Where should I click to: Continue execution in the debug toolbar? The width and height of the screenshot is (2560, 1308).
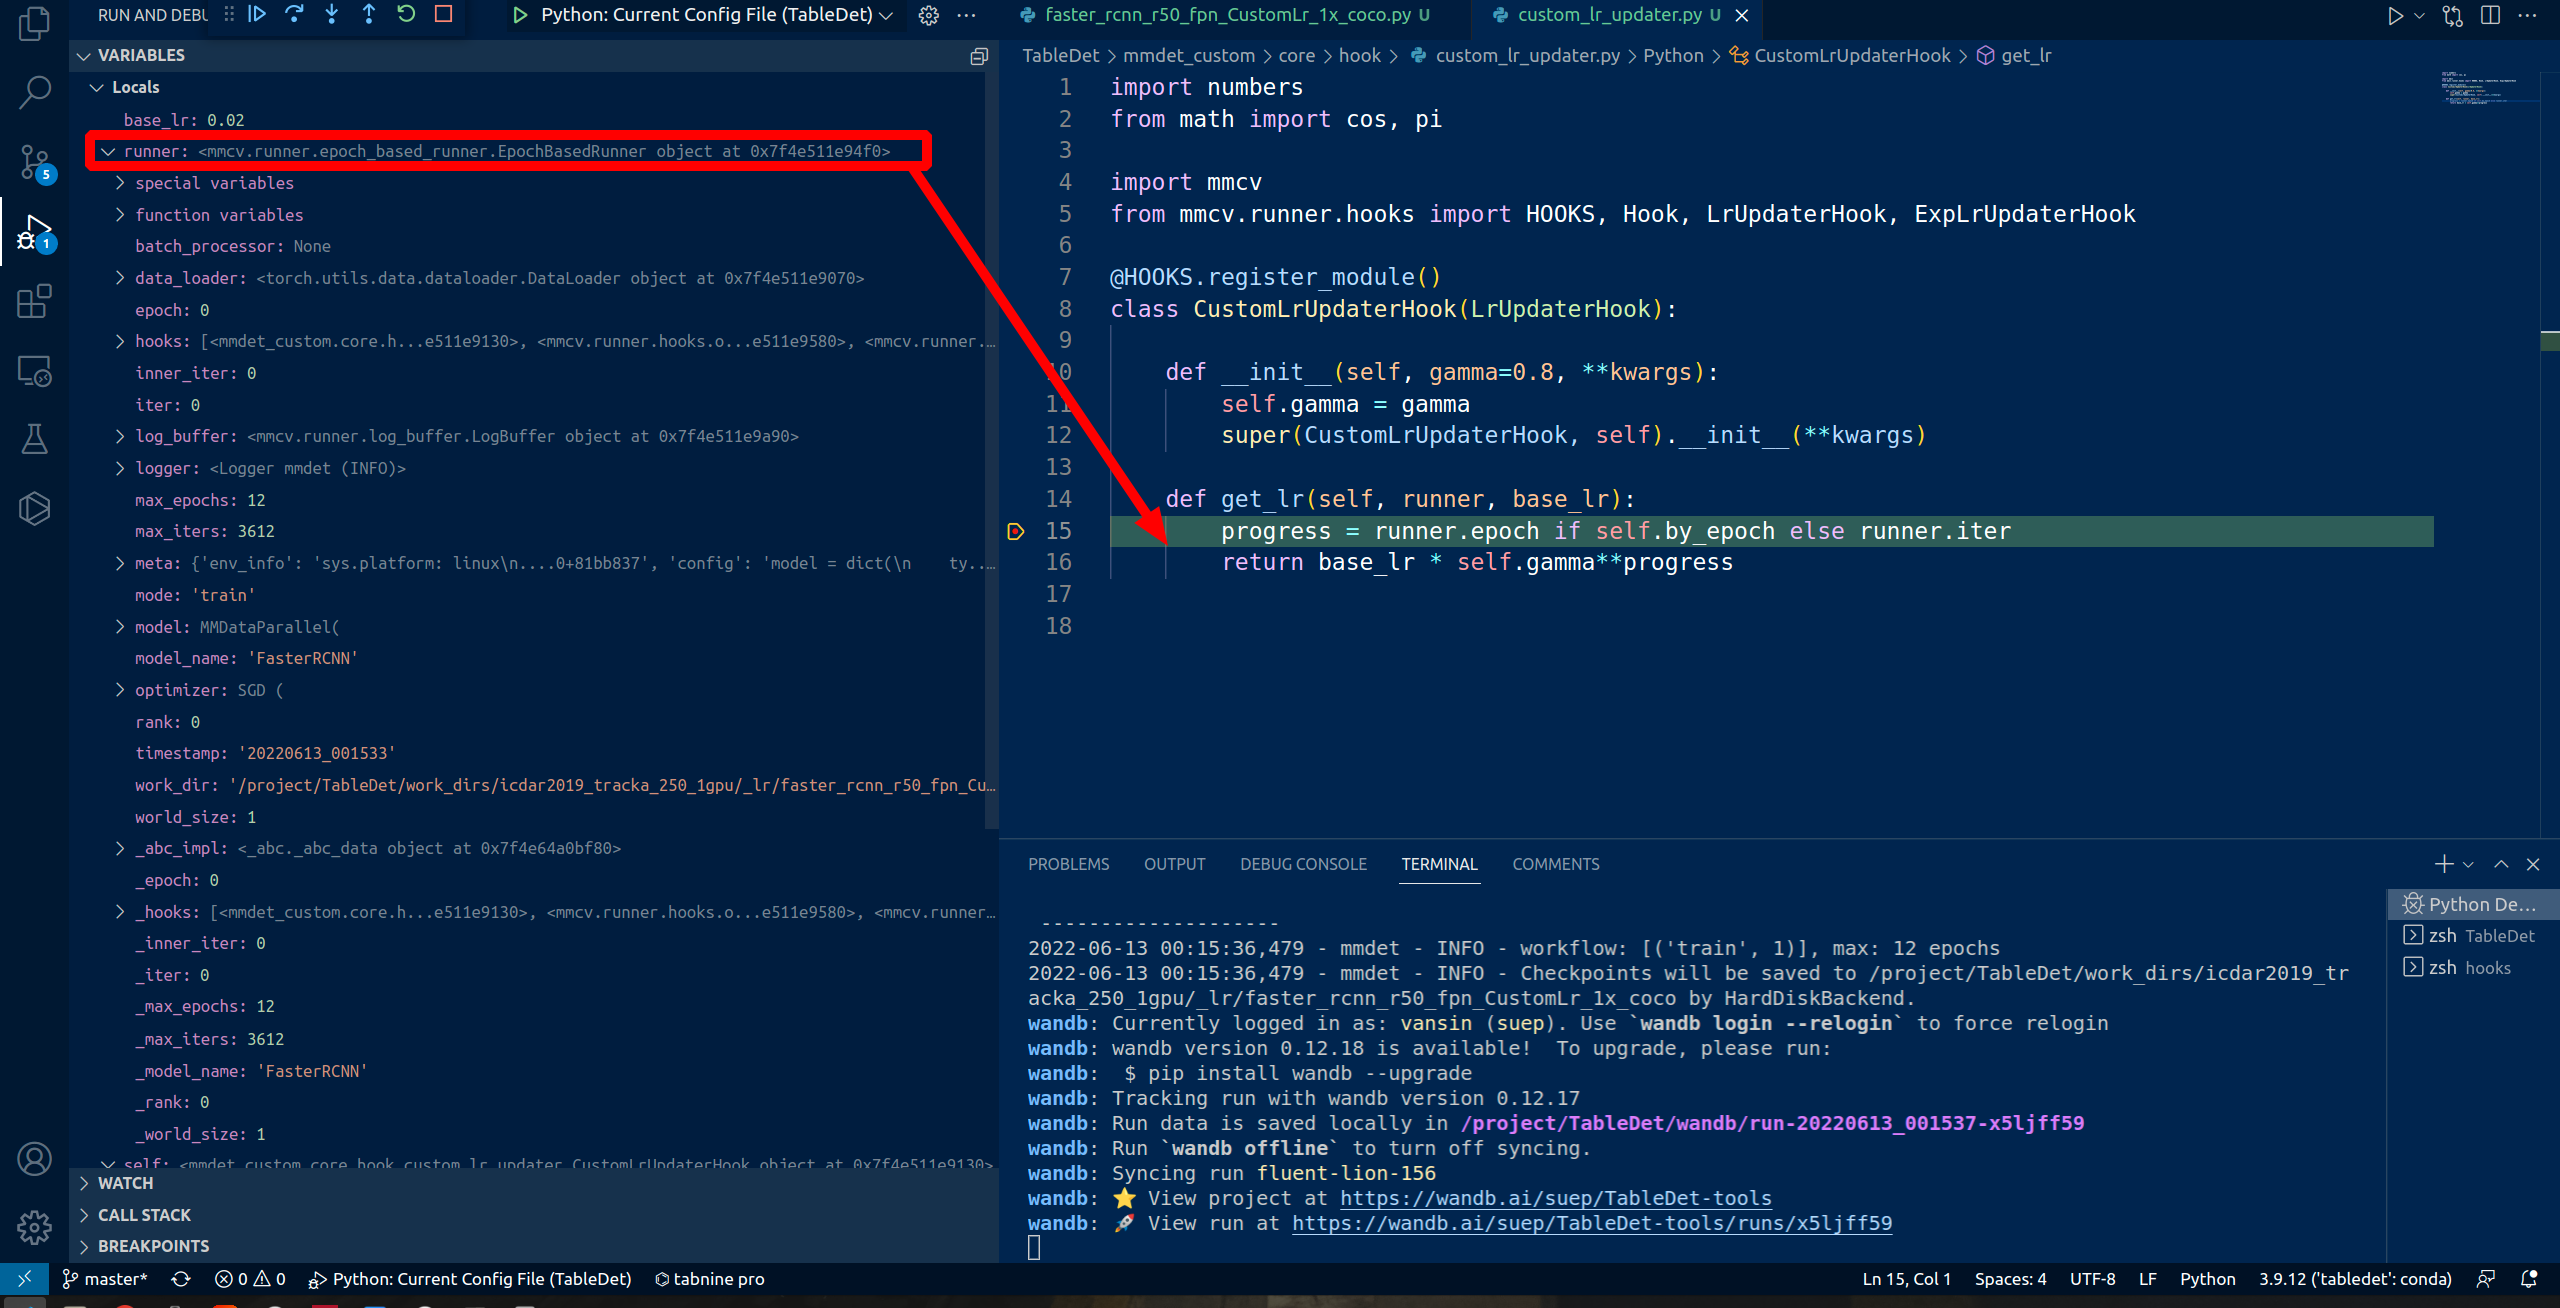click(257, 15)
